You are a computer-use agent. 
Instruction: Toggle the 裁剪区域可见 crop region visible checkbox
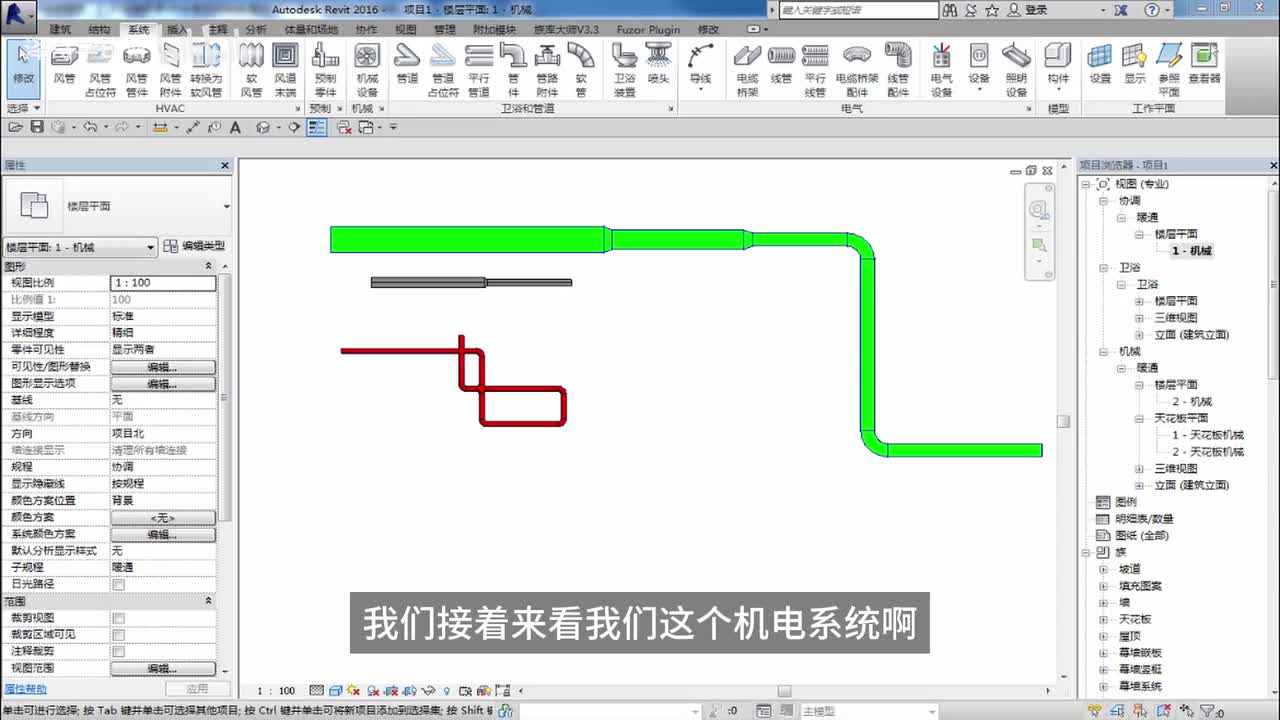tap(119, 635)
